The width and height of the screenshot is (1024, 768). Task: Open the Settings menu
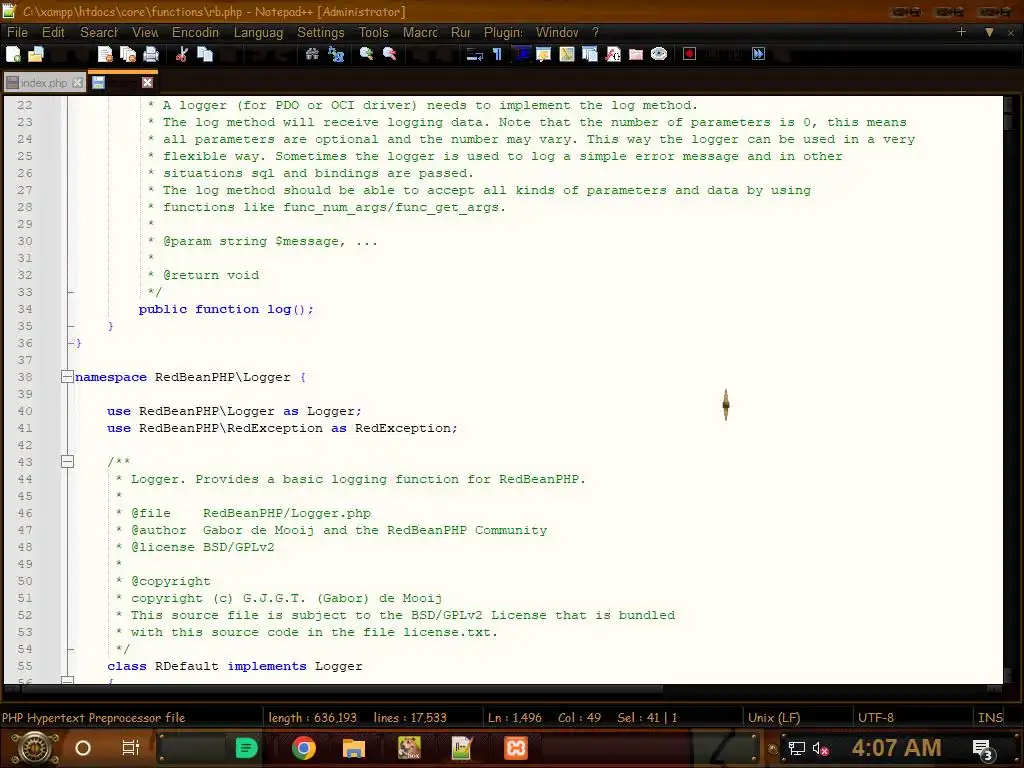click(x=321, y=32)
